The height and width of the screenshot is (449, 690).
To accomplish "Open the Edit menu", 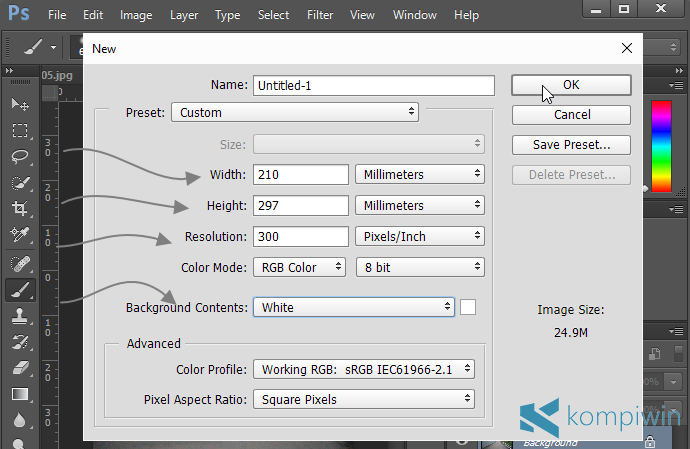I will 93,15.
